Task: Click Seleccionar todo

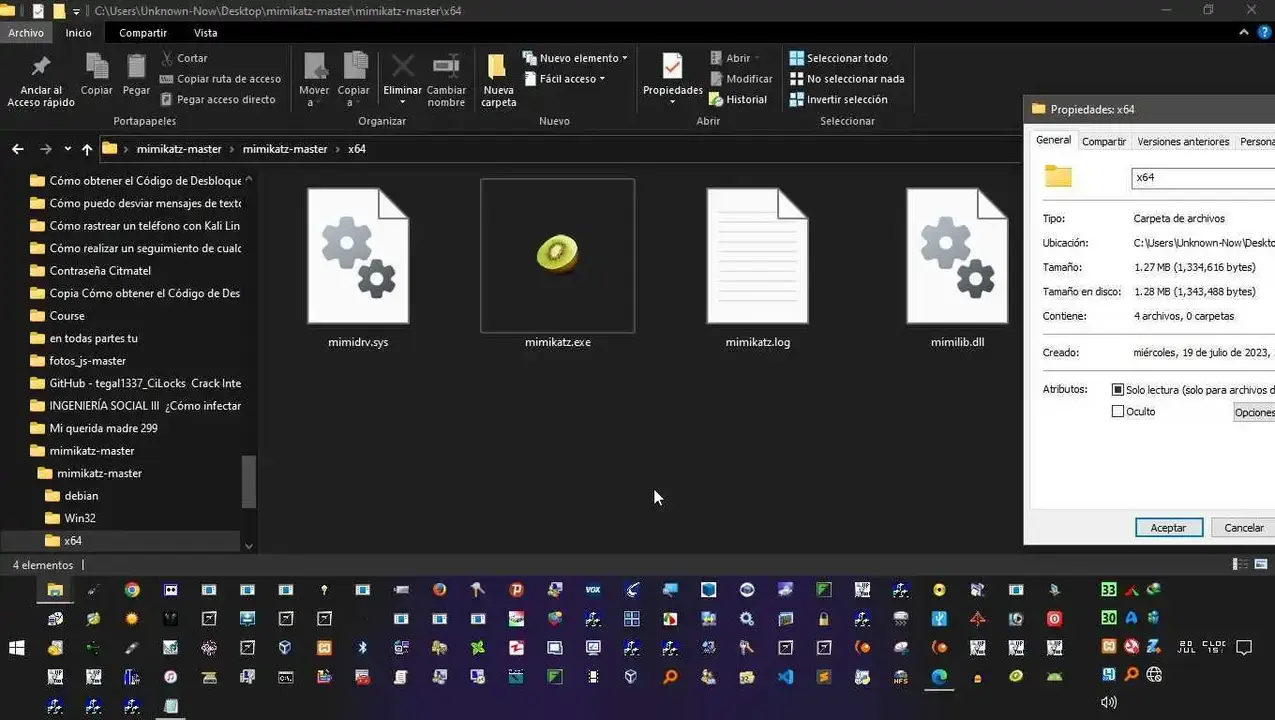Action: tap(838, 58)
